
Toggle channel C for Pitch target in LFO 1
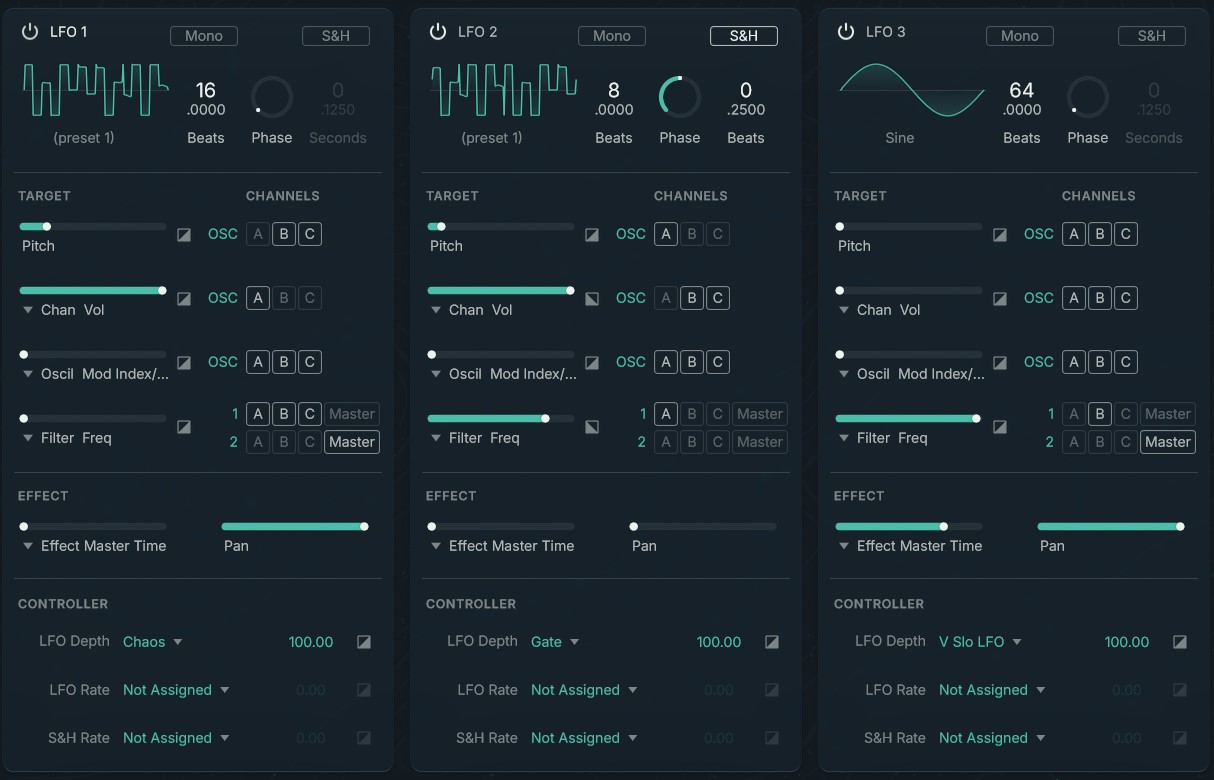point(309,233)
